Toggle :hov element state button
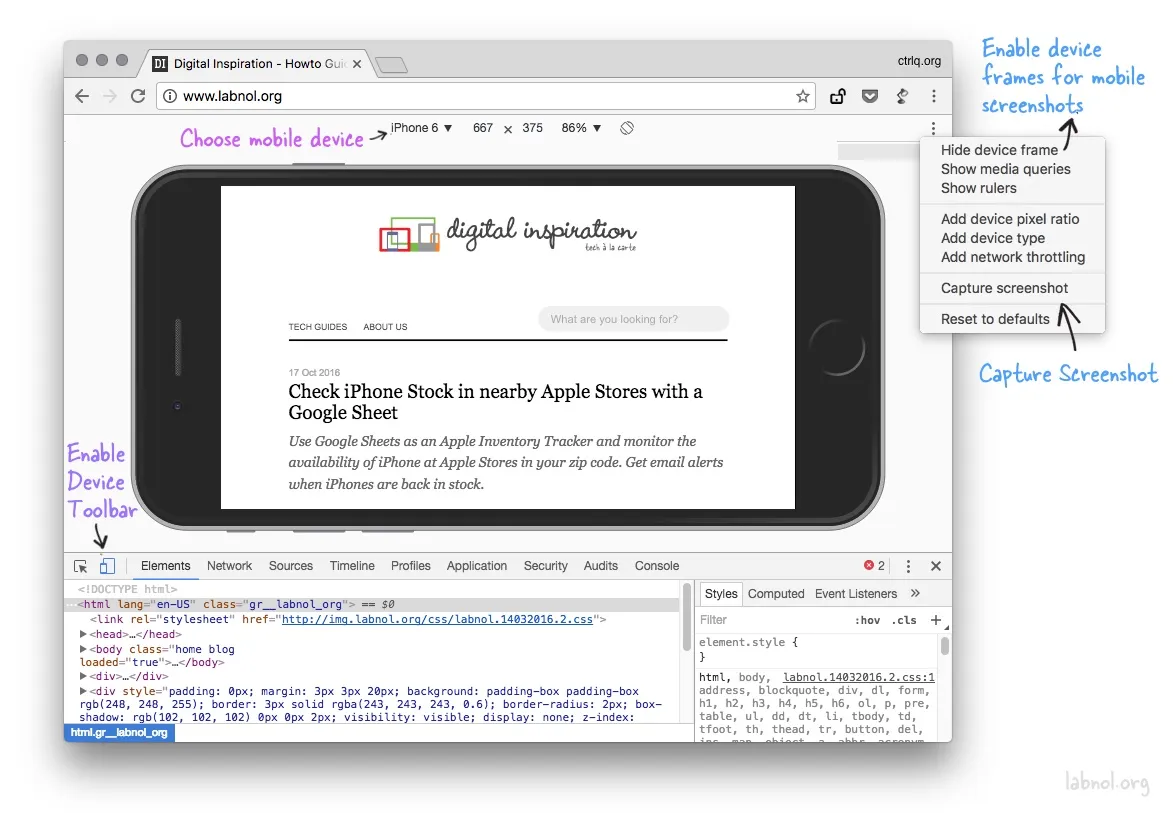Viewport: 1173px width, 813px height. pos(867,620)
